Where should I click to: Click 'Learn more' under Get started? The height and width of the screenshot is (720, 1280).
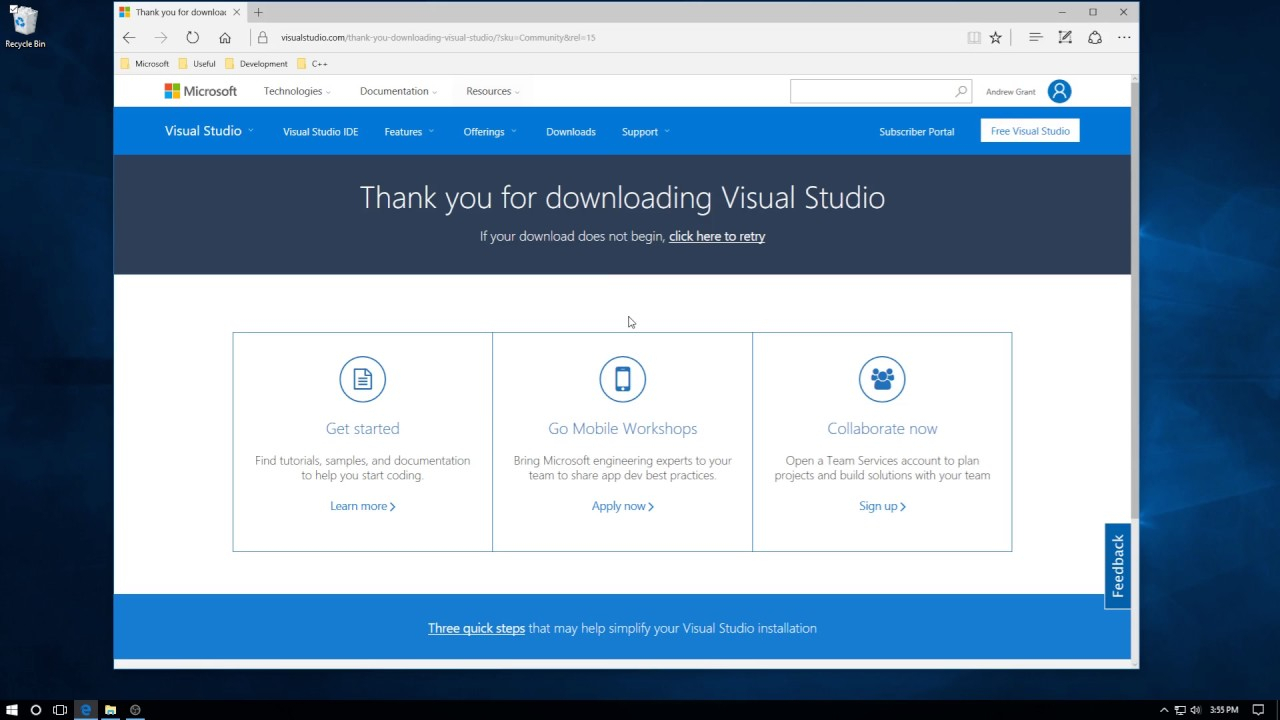362,506
